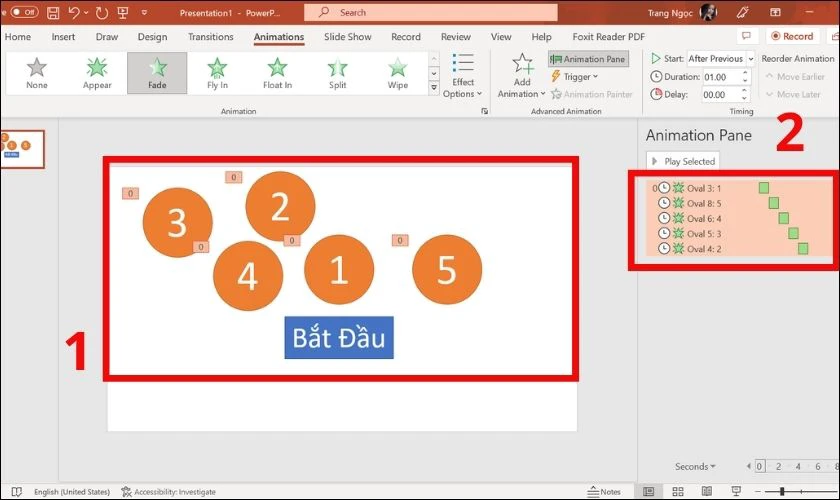Screen dimensions: 840x500
Task: Click the Duration value field
Action: 720,77
